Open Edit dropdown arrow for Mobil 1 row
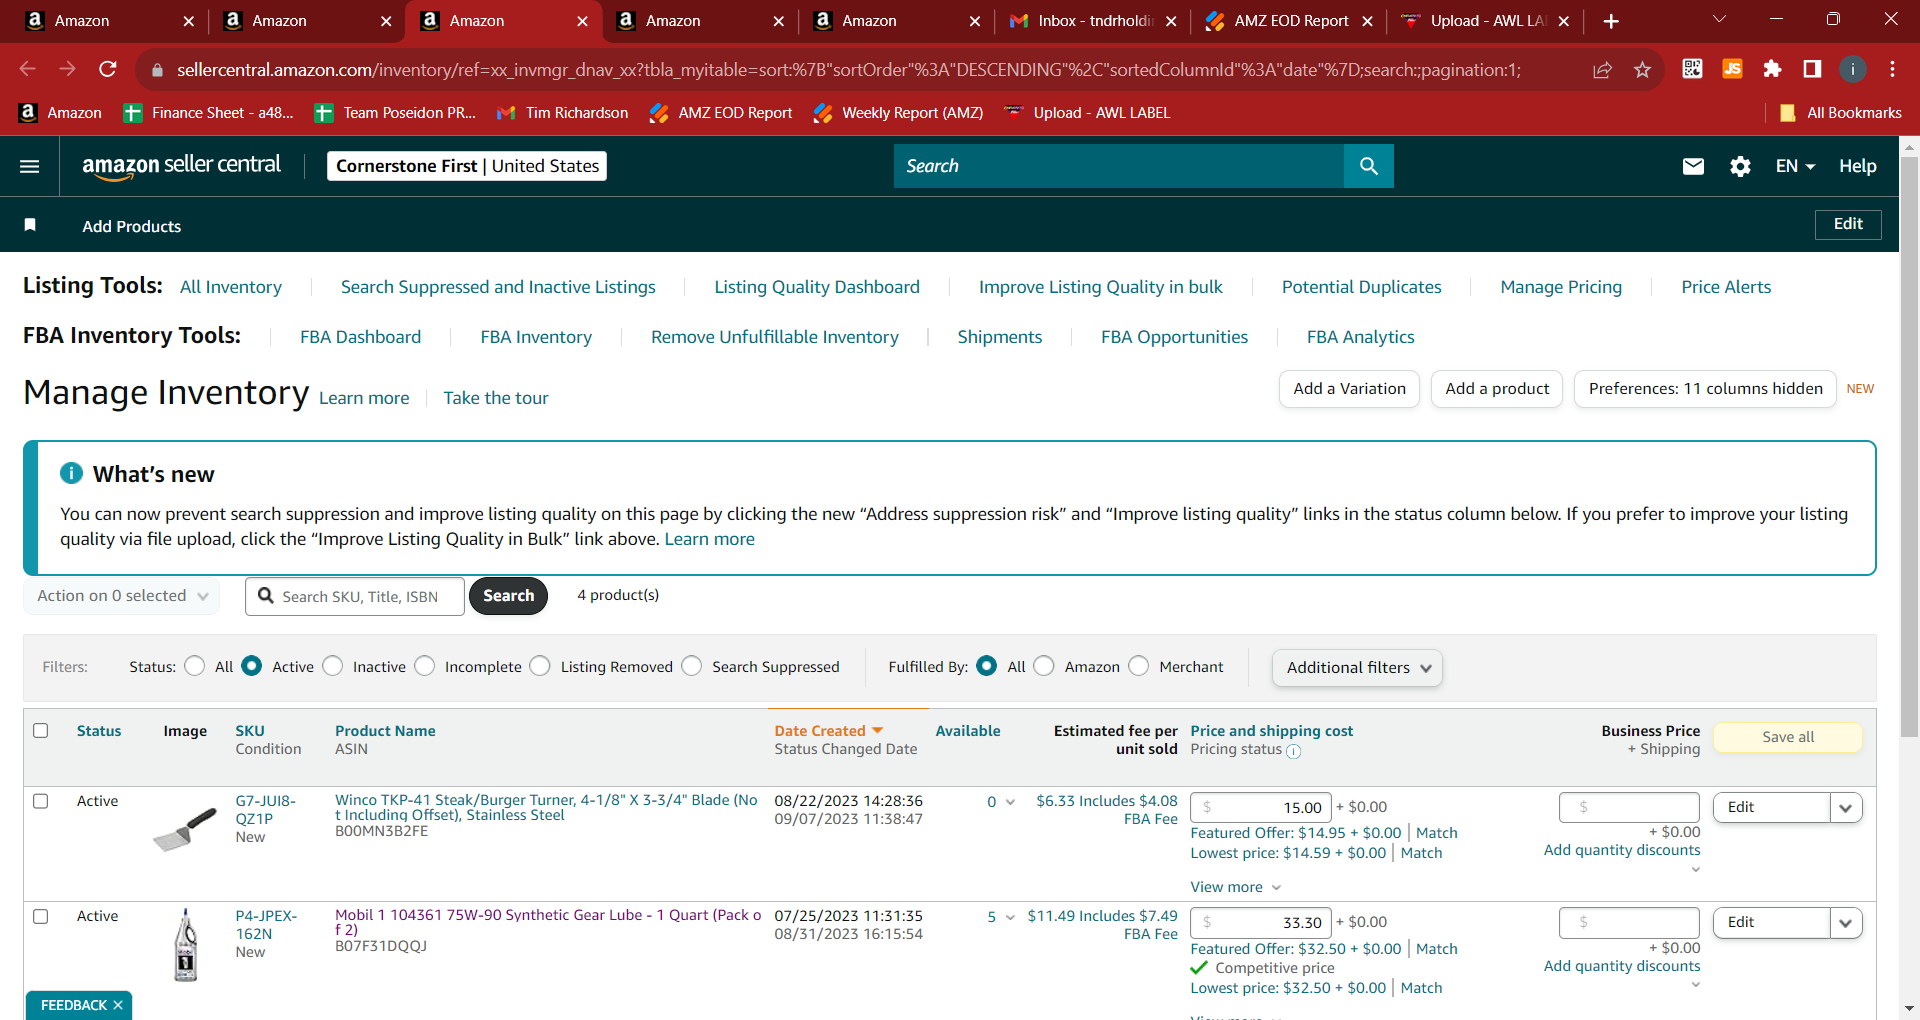 click(x=1846, y=923)
